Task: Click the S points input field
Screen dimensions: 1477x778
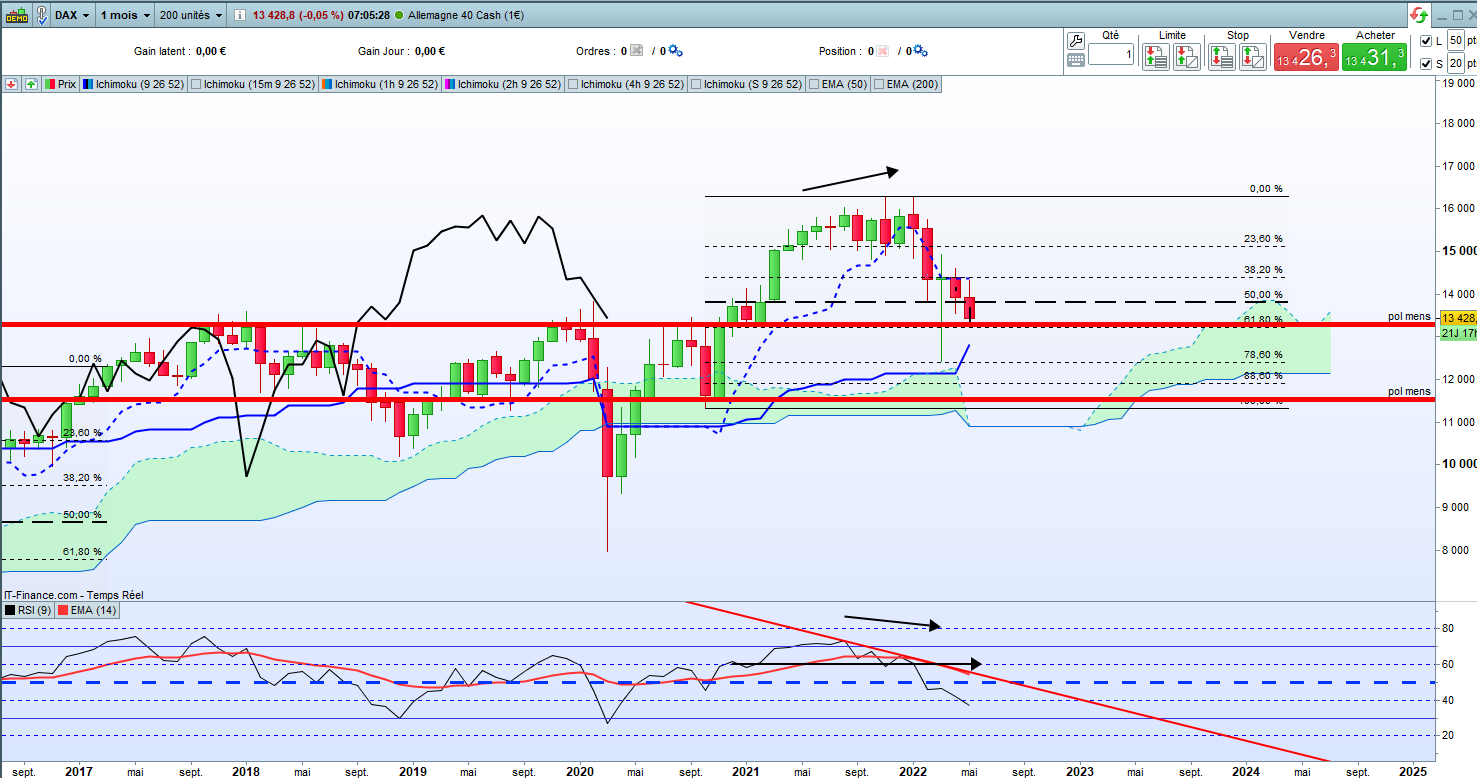Action: [1455, 64]
